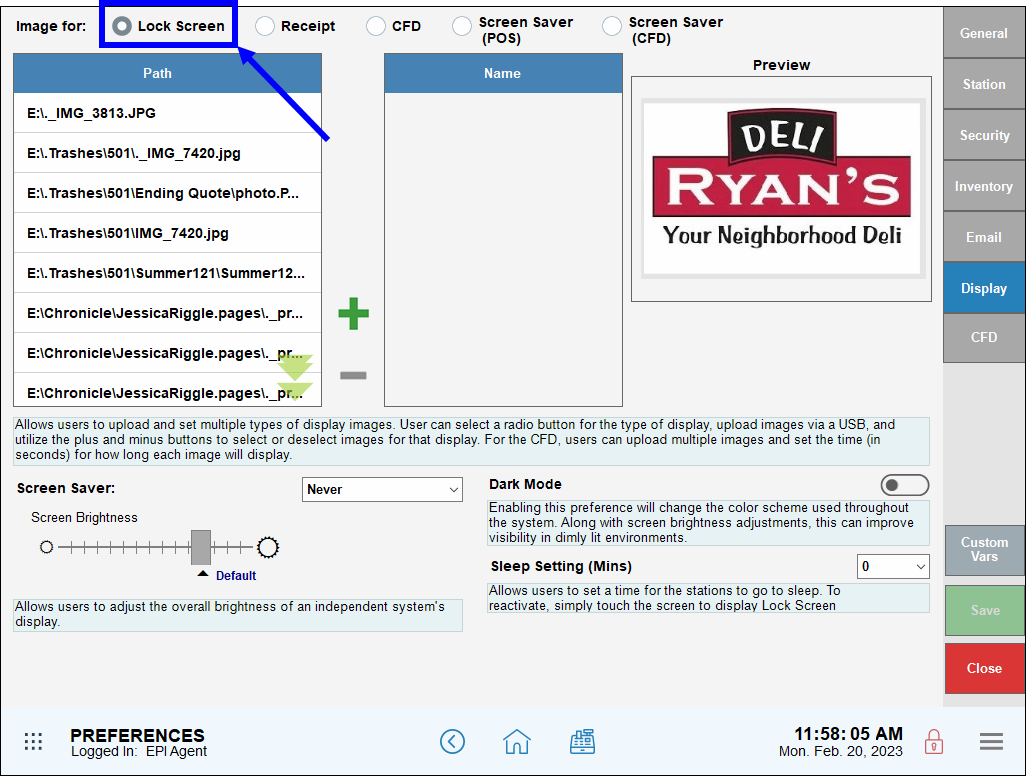The height and width of the screenshot is (776, 1026).
Task: Open the cash register icon
Action: 582,741
